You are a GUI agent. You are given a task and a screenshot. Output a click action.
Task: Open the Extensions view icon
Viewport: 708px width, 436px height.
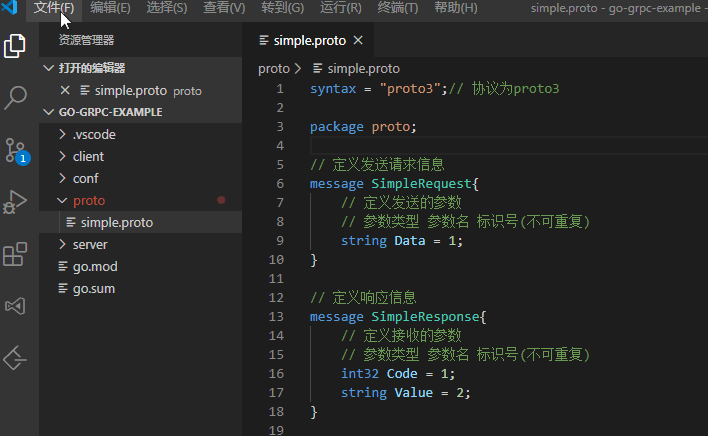tap(16, 255)
